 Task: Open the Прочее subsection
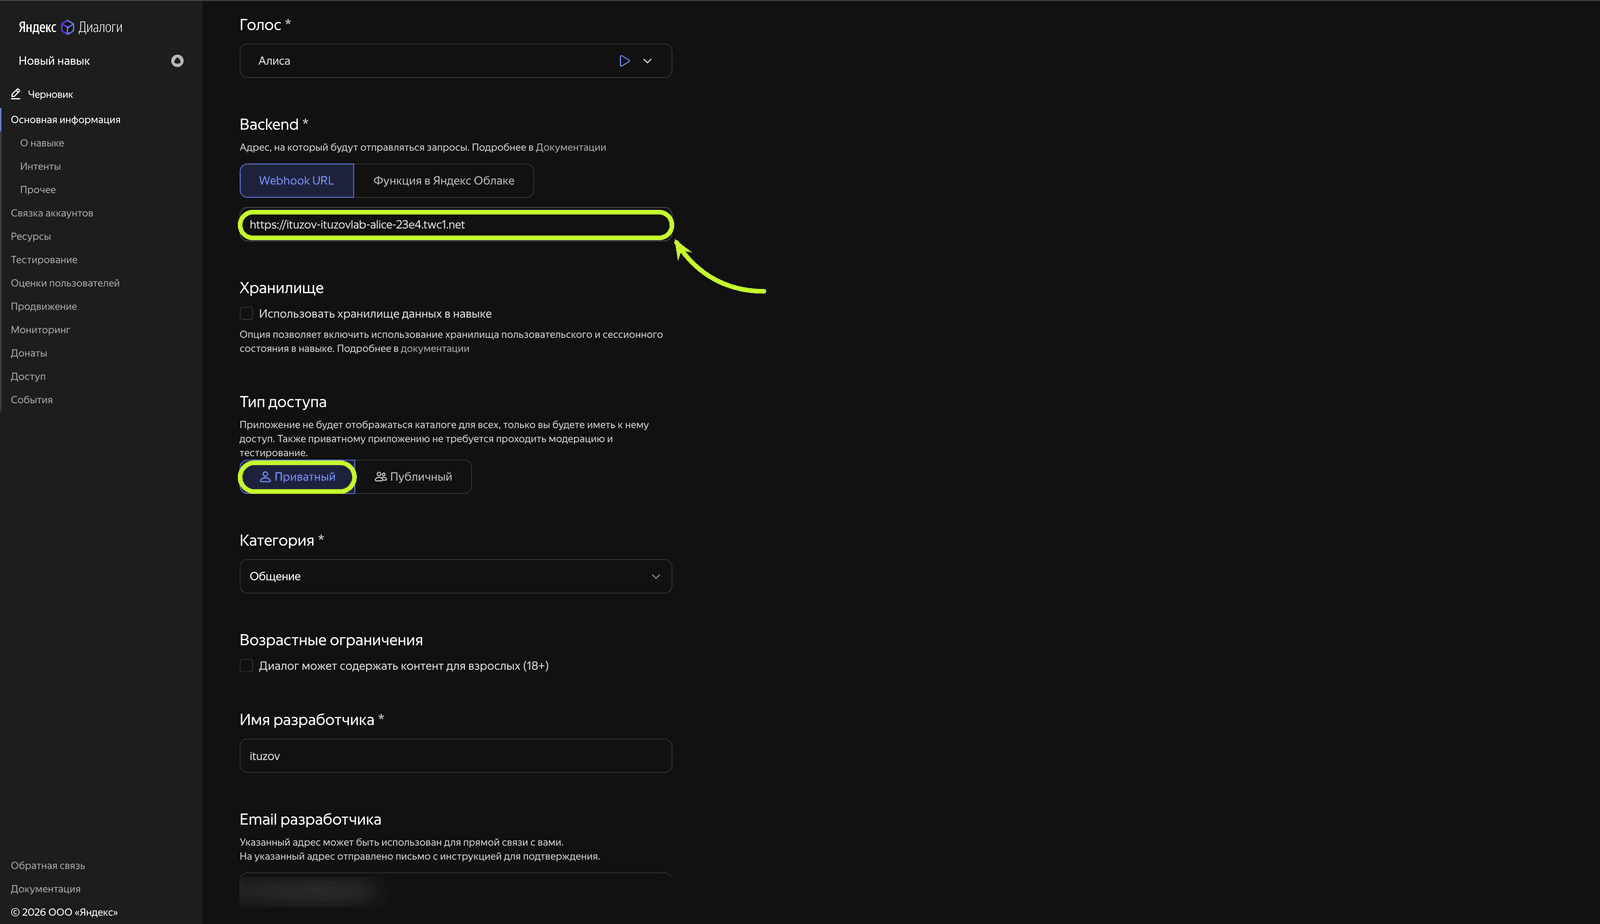pos(38,190)
